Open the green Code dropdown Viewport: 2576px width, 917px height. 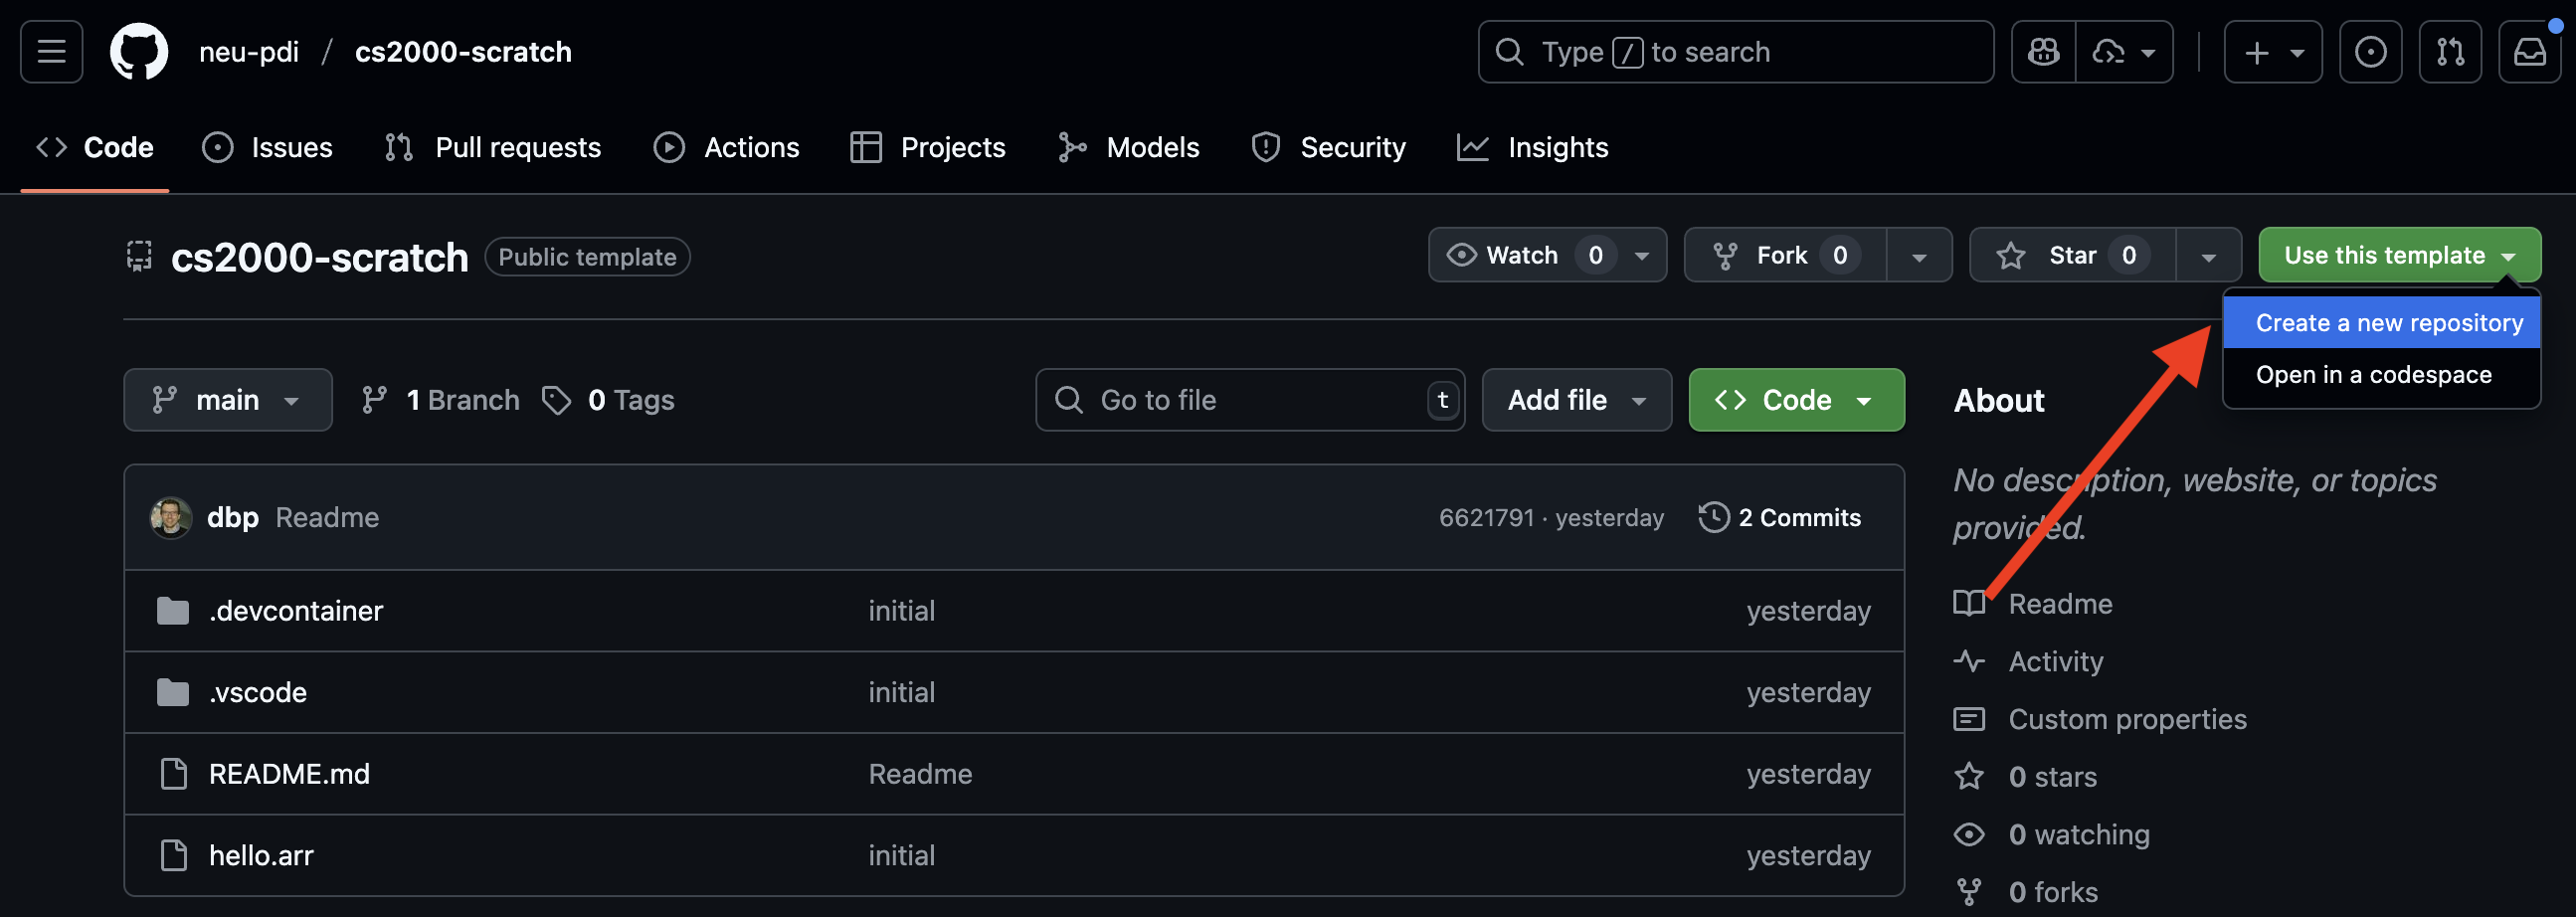(1796, 400)
